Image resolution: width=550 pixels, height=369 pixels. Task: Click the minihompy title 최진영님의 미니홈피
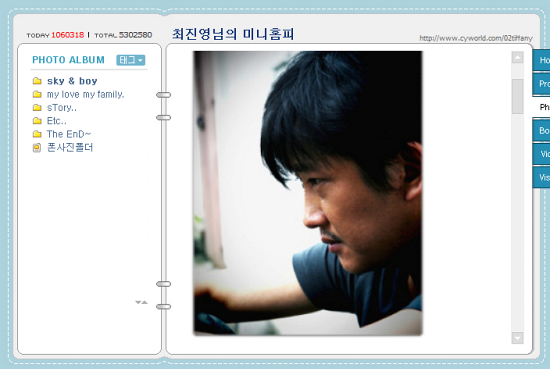(x=233, y=34)
